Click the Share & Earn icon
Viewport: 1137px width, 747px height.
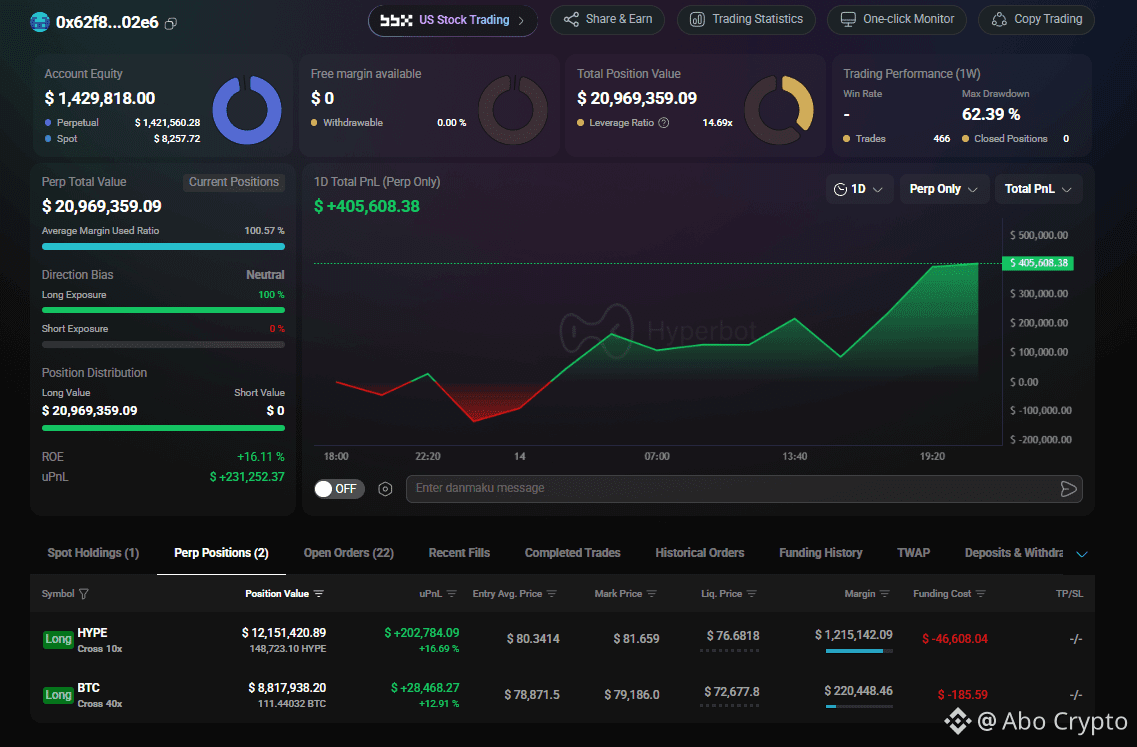pyautogui.click(x=571, y=20)
